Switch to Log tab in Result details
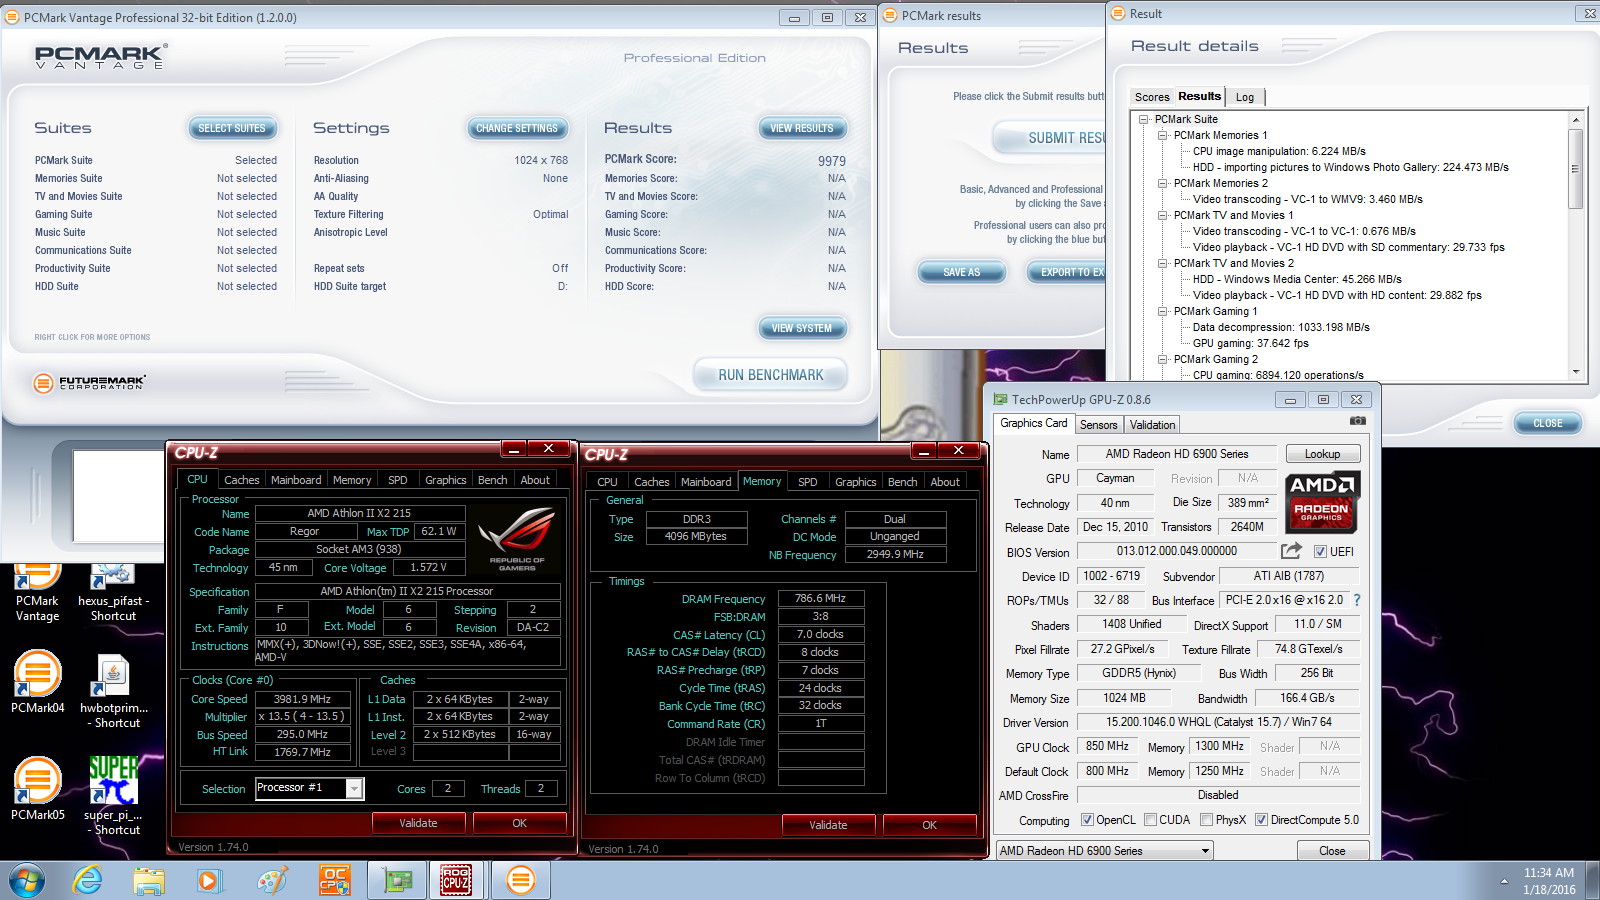This screenshot has height=900, width=1600. point(1244,97)
